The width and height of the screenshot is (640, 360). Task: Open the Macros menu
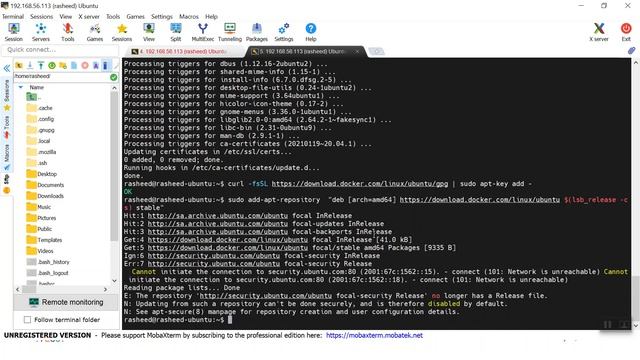(189, 16)
